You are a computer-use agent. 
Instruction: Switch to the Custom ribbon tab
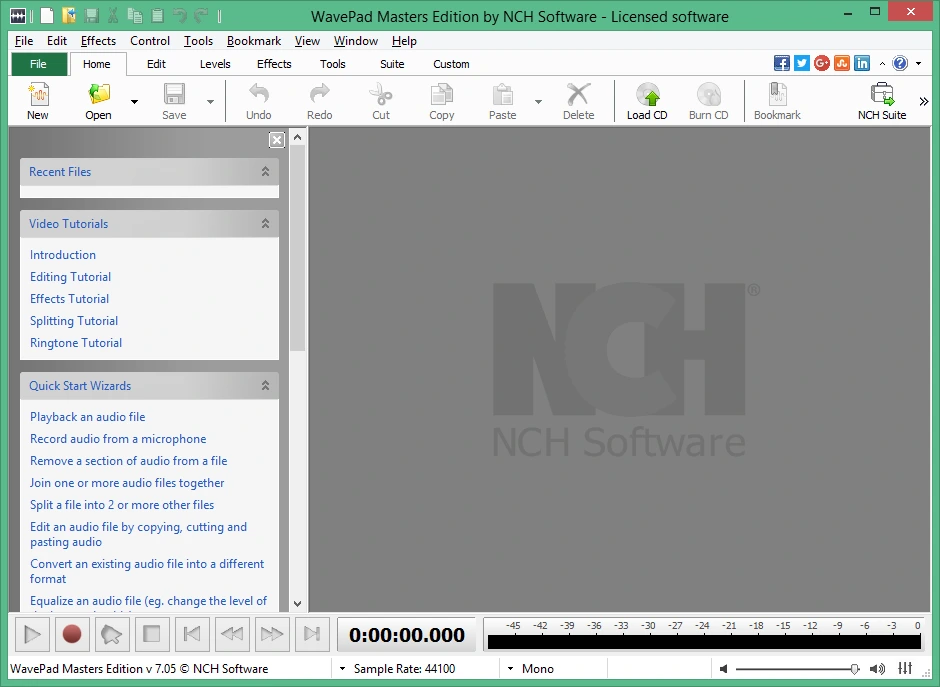451,64
